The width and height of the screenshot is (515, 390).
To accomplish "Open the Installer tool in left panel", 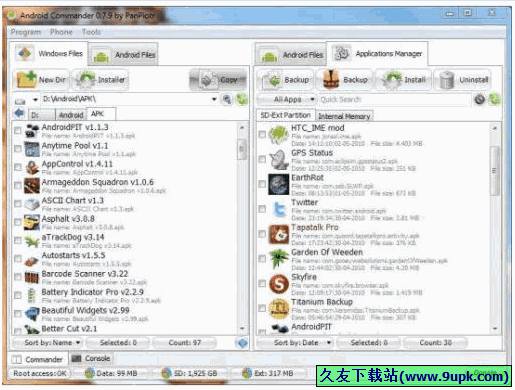I will (101, 80).
